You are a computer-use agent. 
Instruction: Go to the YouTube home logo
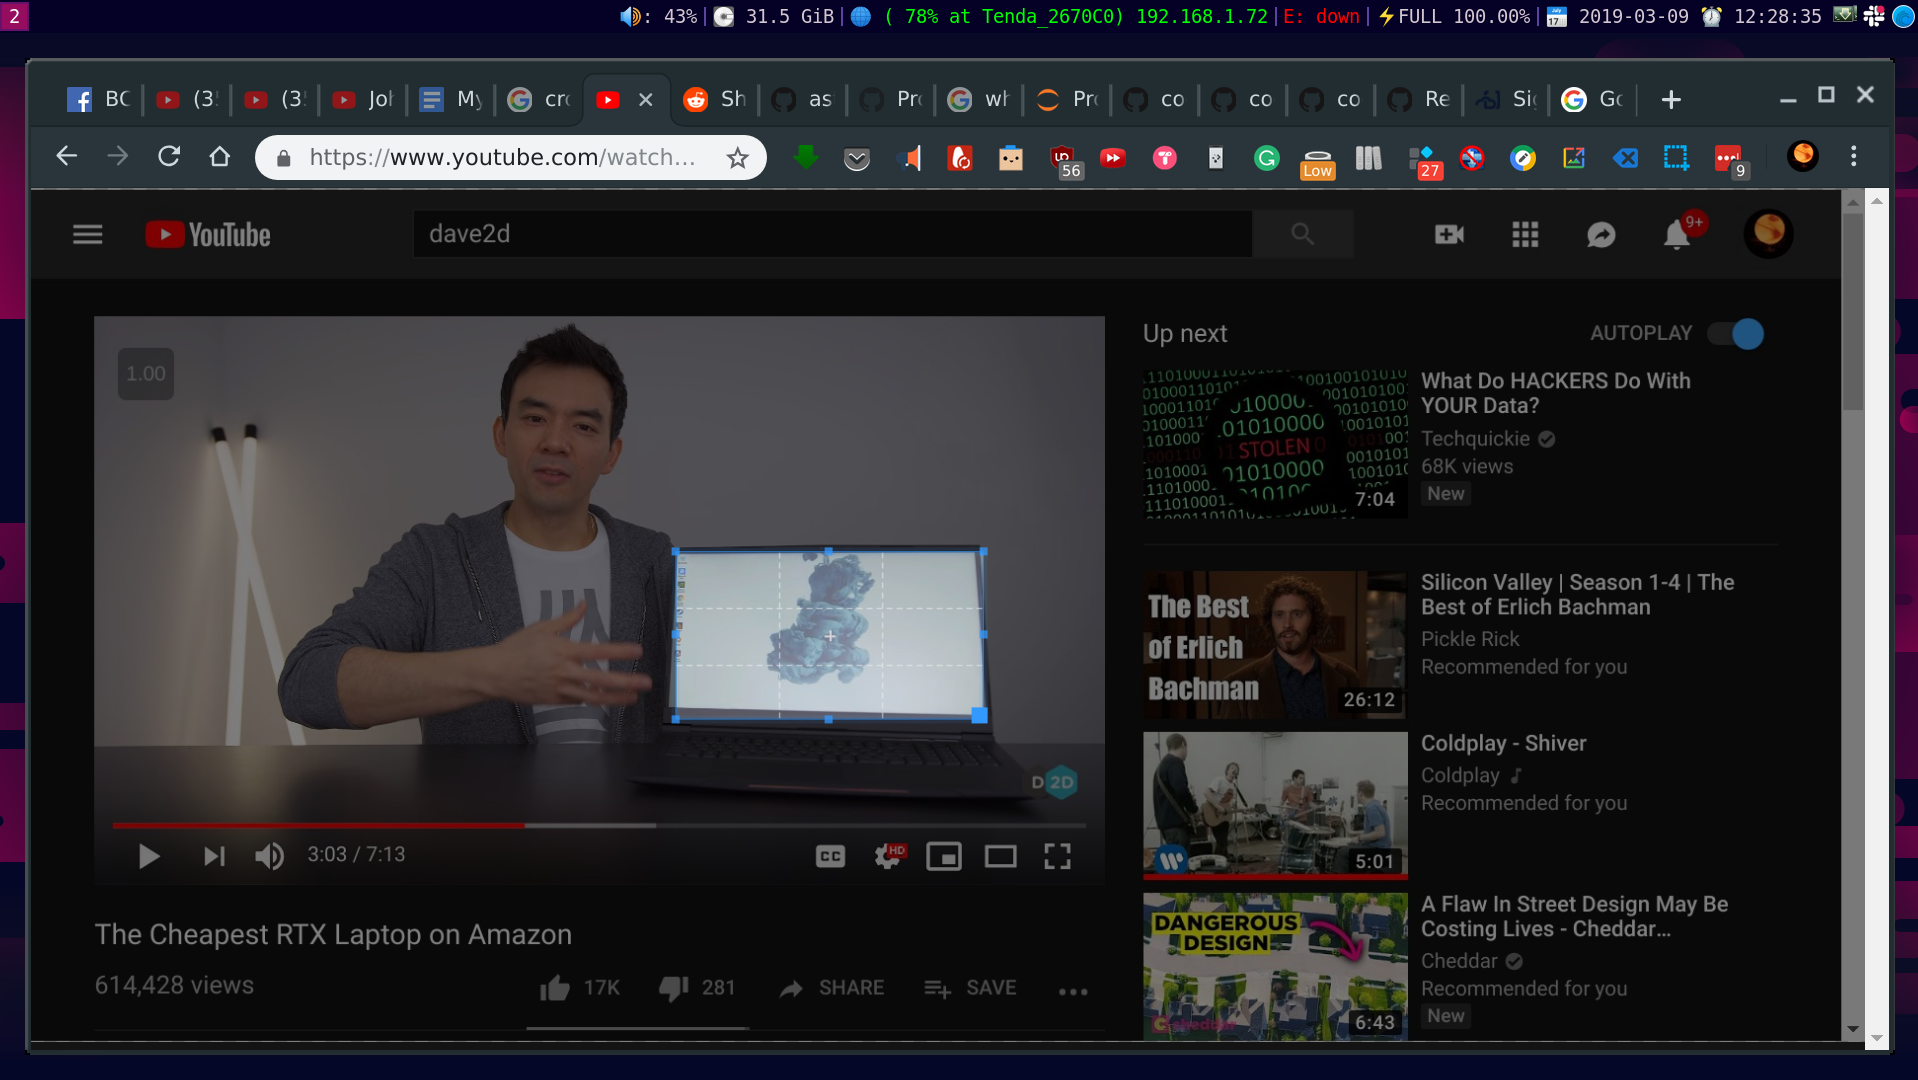click(x=208, y=234)
